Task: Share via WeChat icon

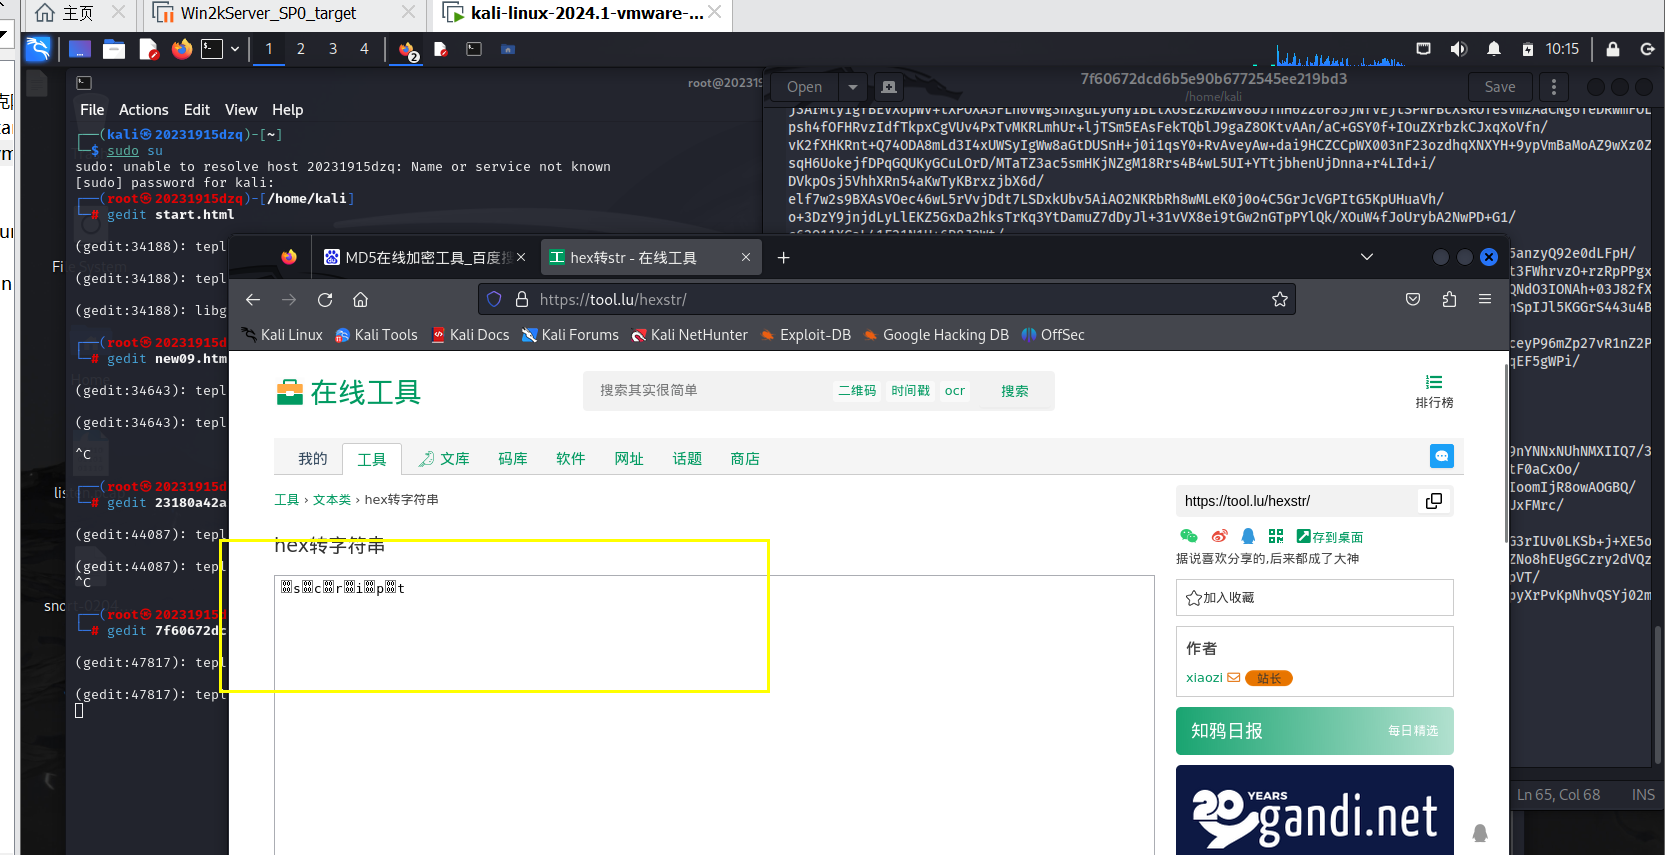Action: [1189, 536]
